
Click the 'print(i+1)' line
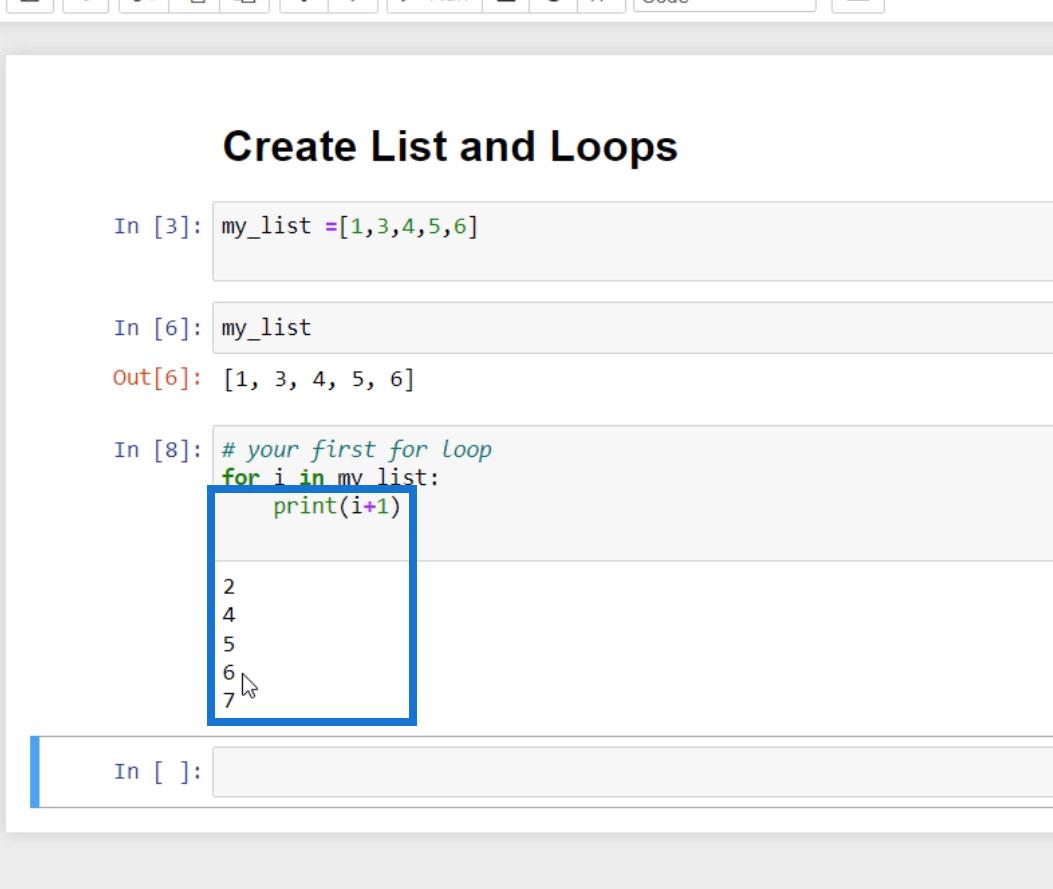(x=336, y=506)
